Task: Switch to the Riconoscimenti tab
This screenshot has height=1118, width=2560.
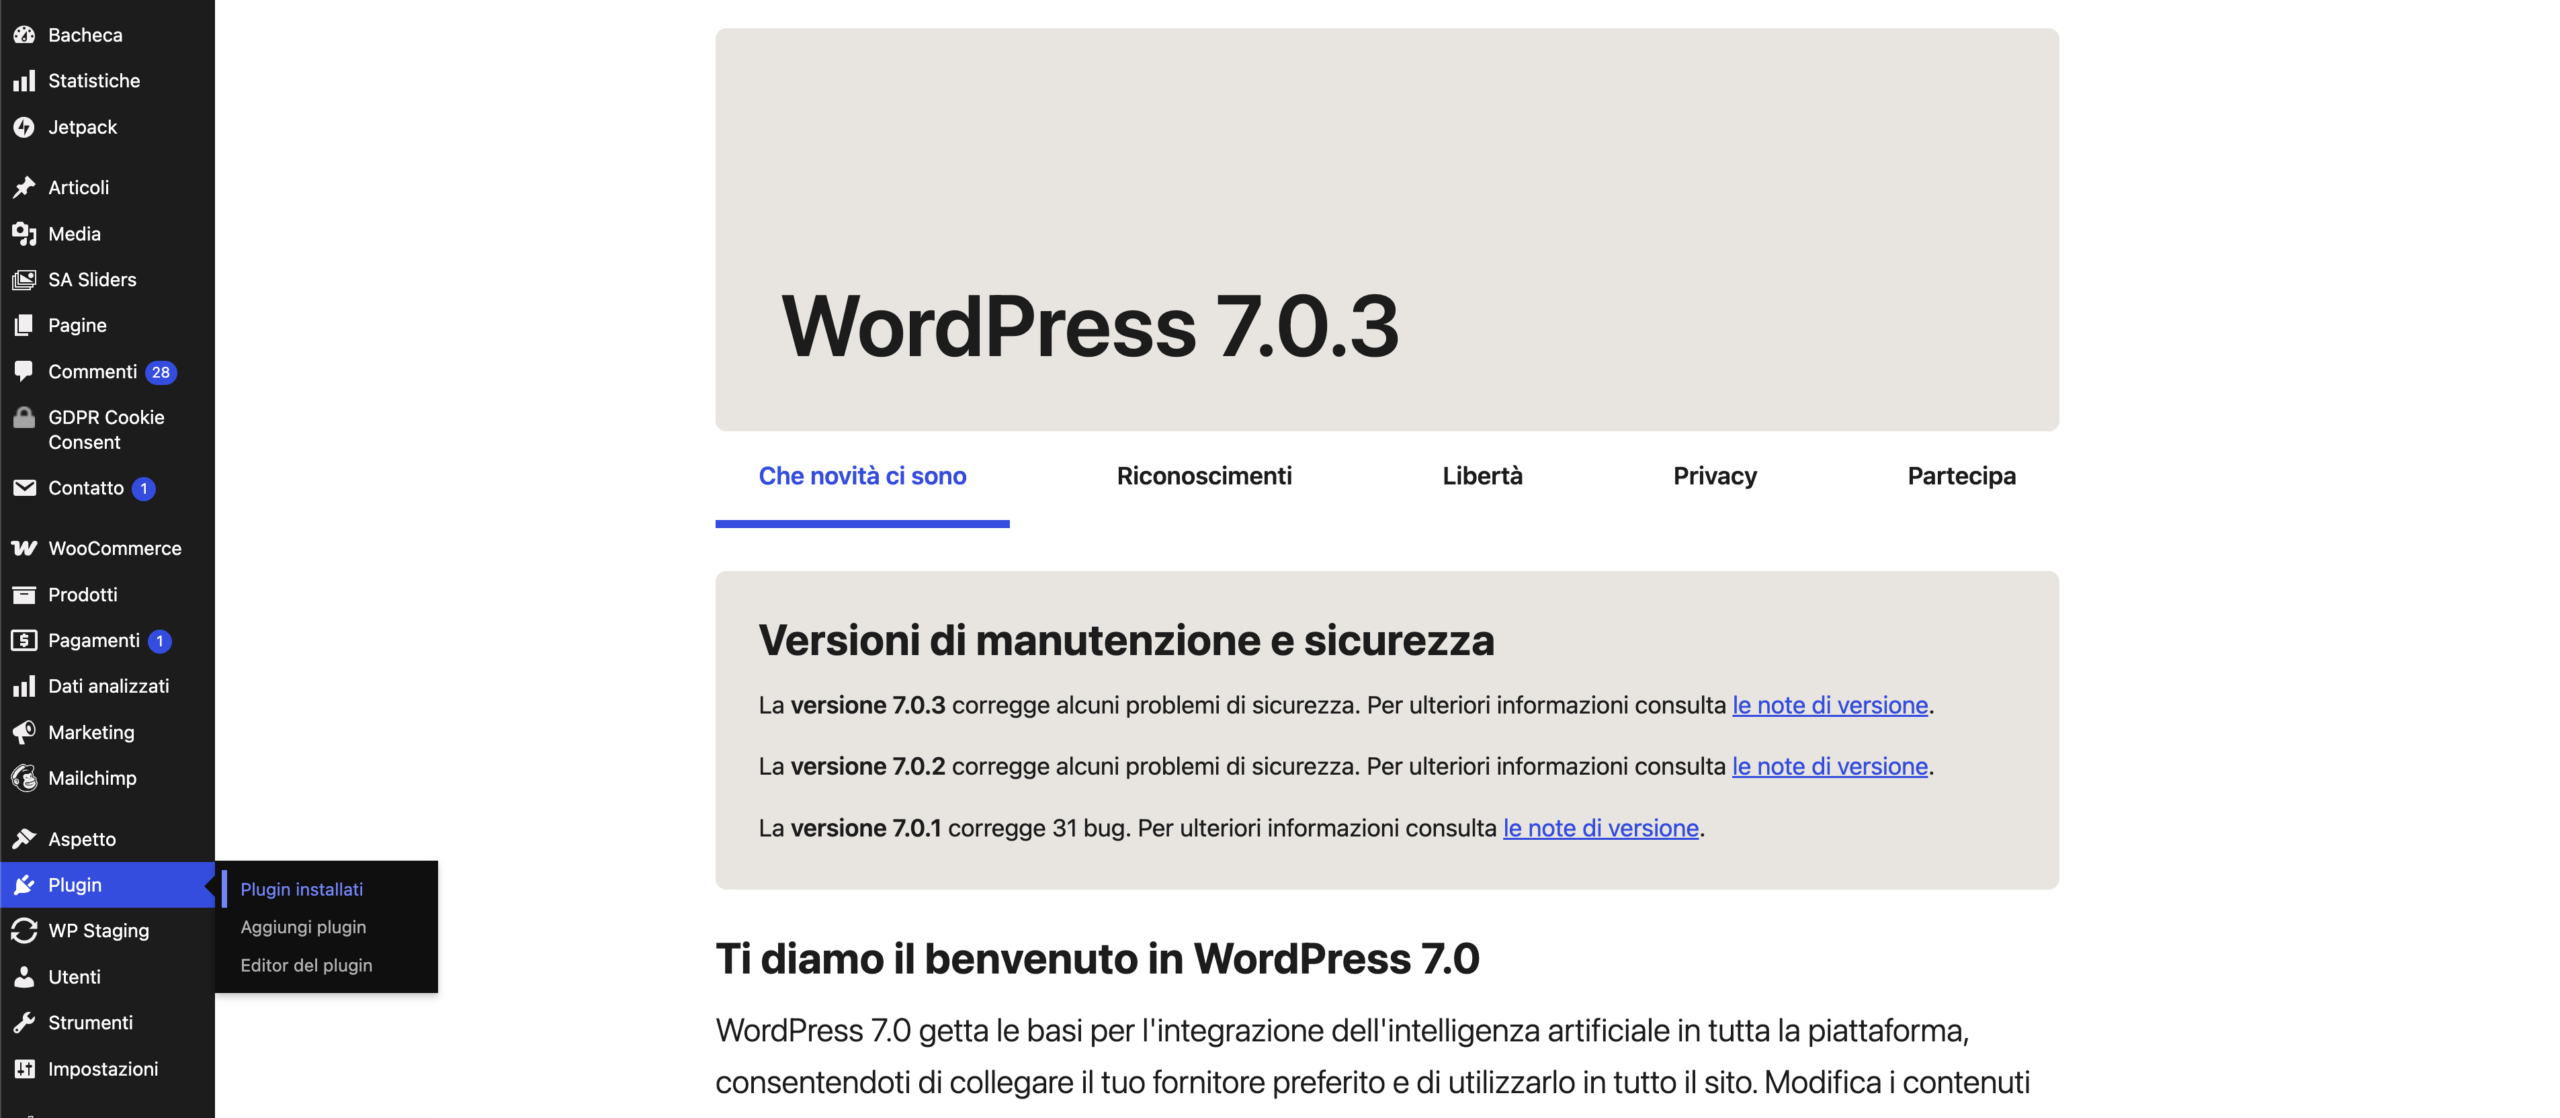Action: click(x=1204, y=476)
